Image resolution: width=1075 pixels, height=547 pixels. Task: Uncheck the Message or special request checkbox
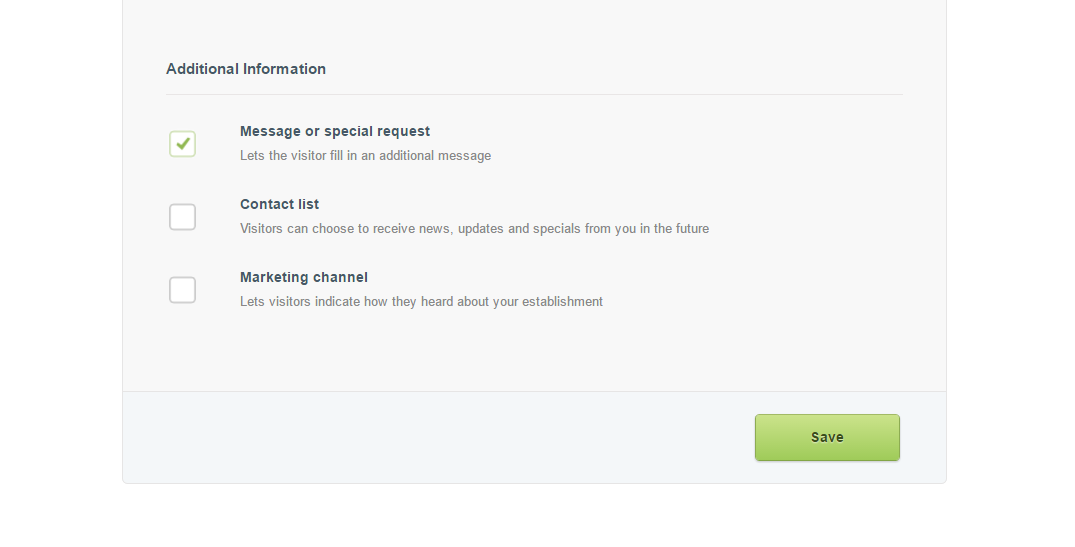(182, 144)
